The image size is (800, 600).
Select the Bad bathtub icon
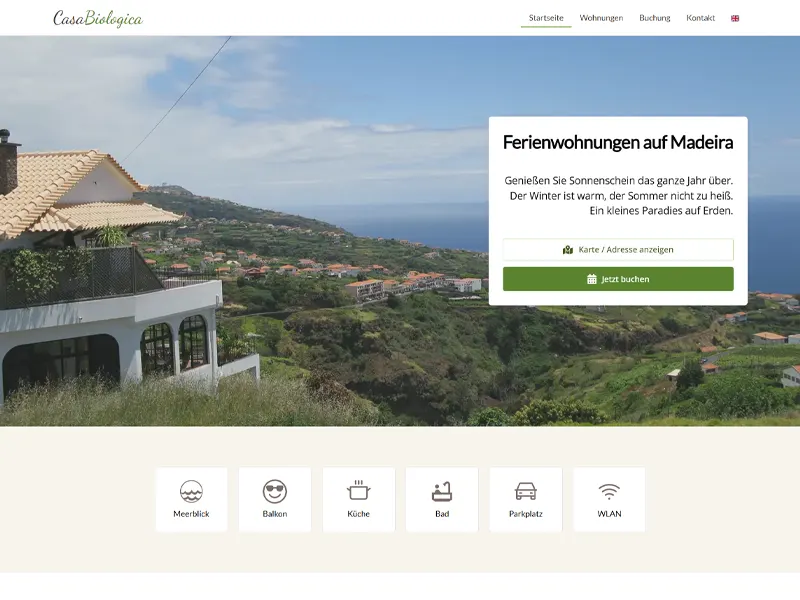442,491
